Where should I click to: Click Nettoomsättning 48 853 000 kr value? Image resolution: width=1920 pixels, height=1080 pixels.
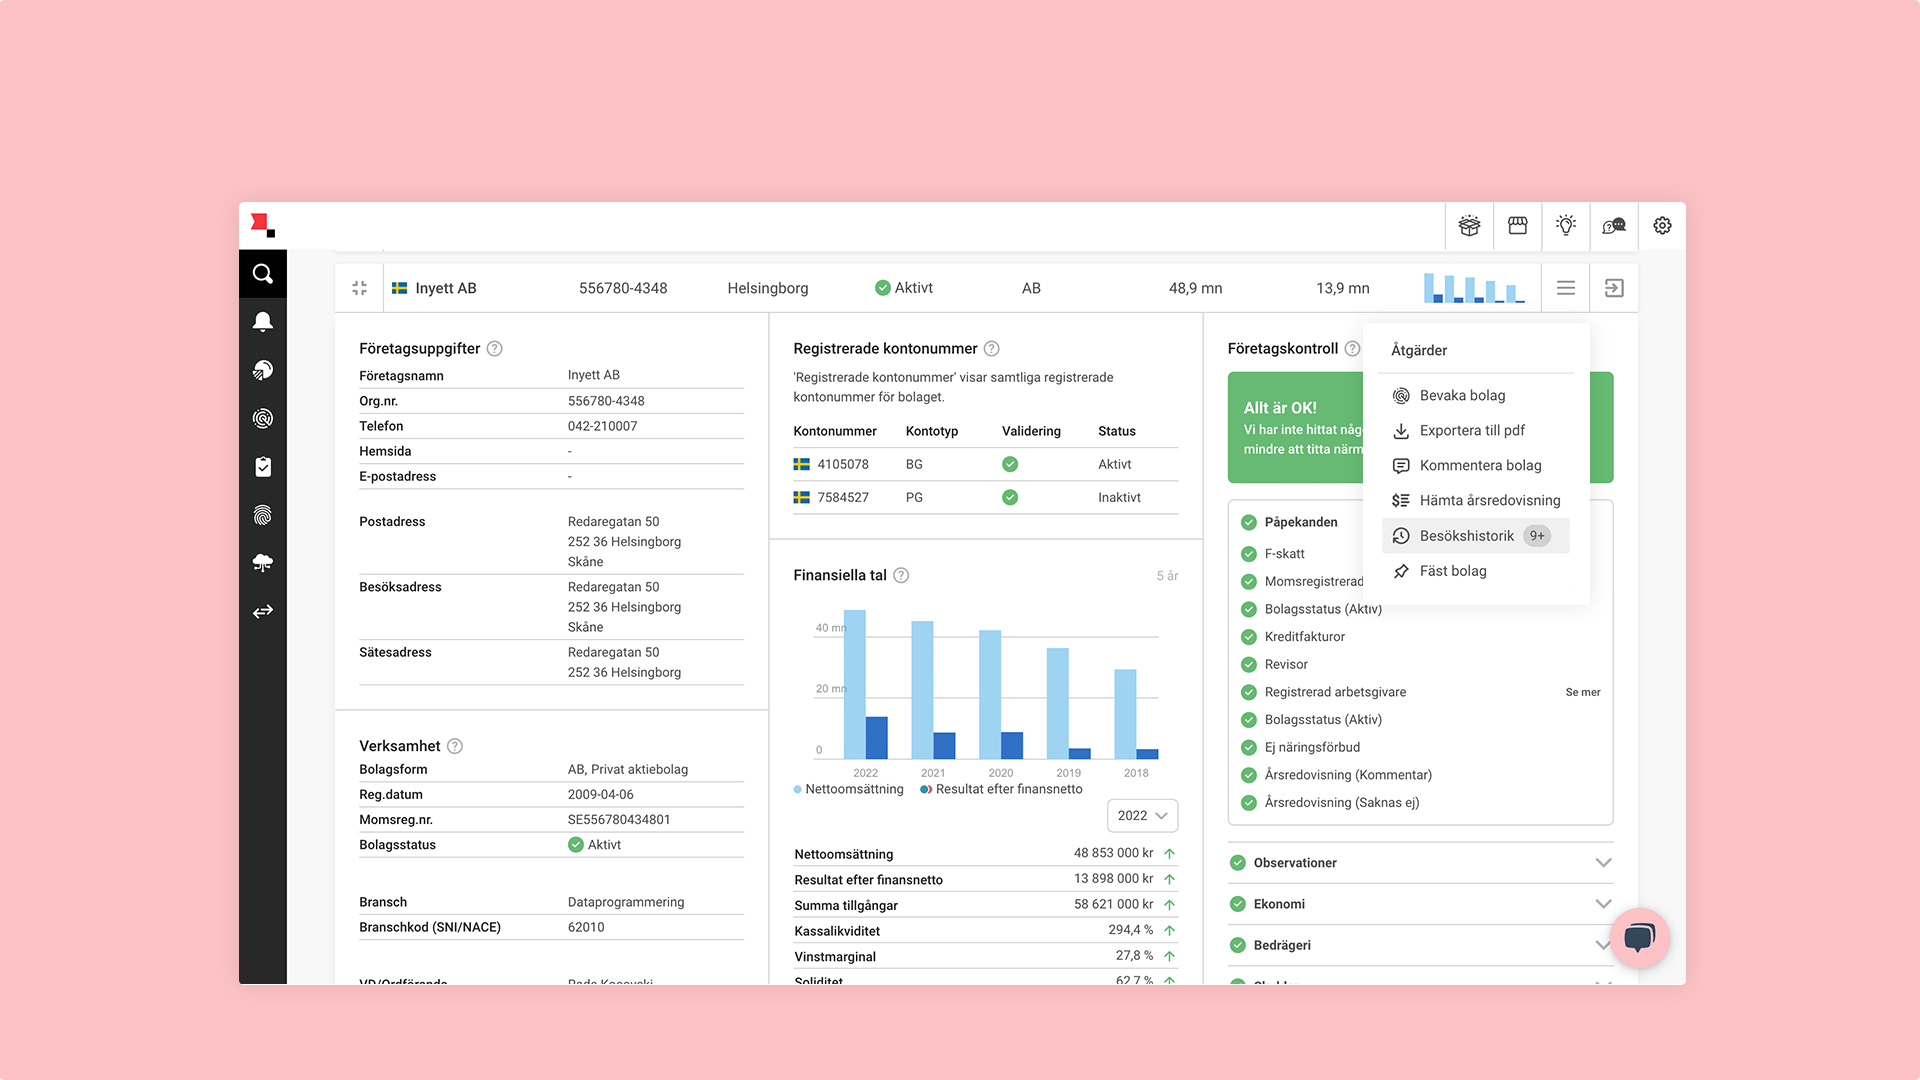(1113, 853)
